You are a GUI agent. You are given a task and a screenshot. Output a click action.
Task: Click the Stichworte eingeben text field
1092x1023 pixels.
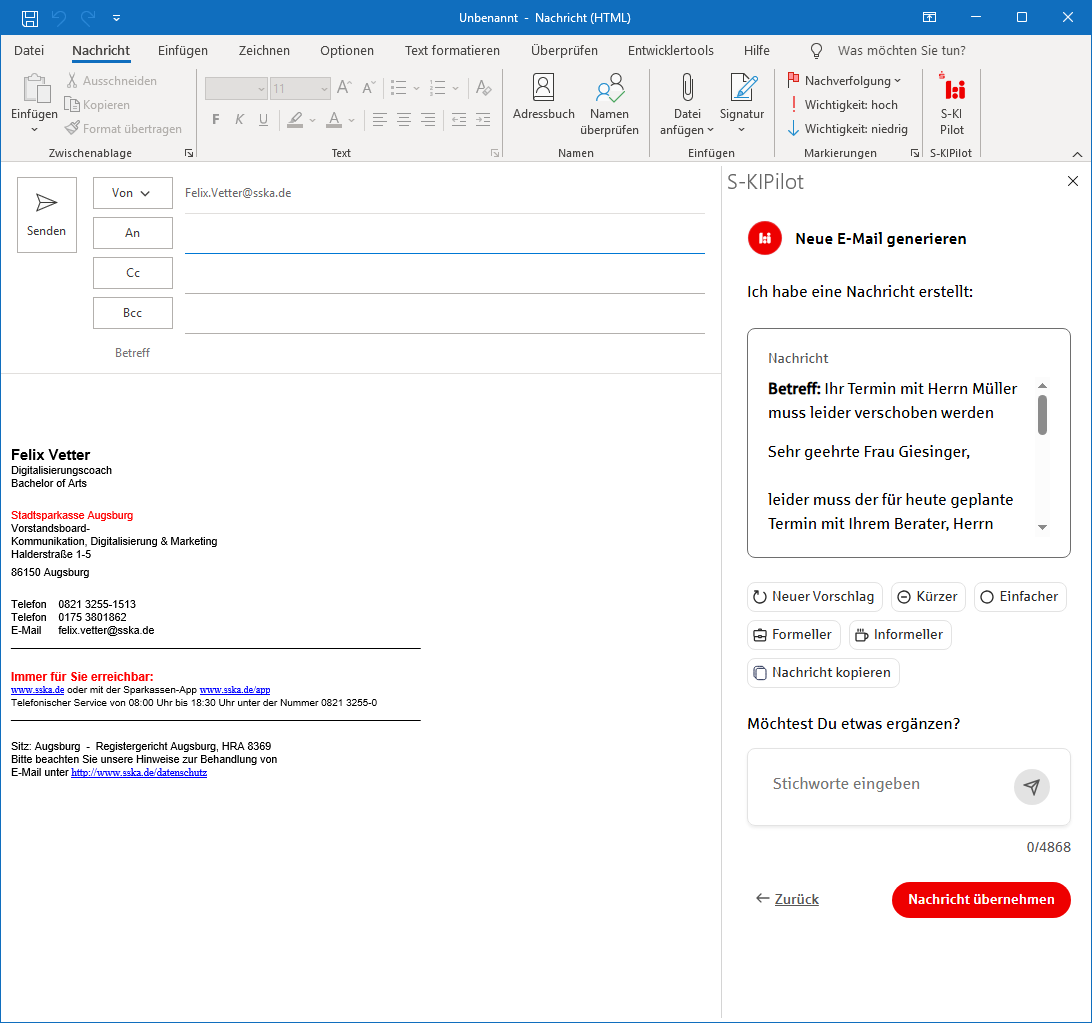point(880,784)
